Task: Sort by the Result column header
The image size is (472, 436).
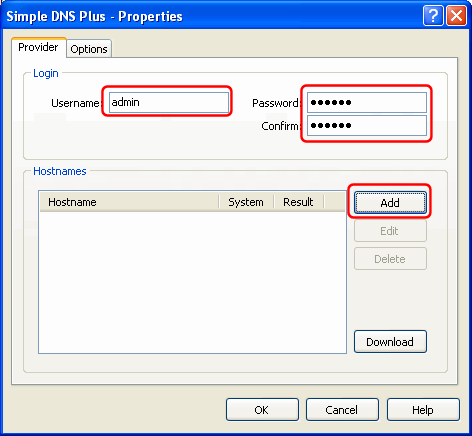Action: click(x=299, y=202)
